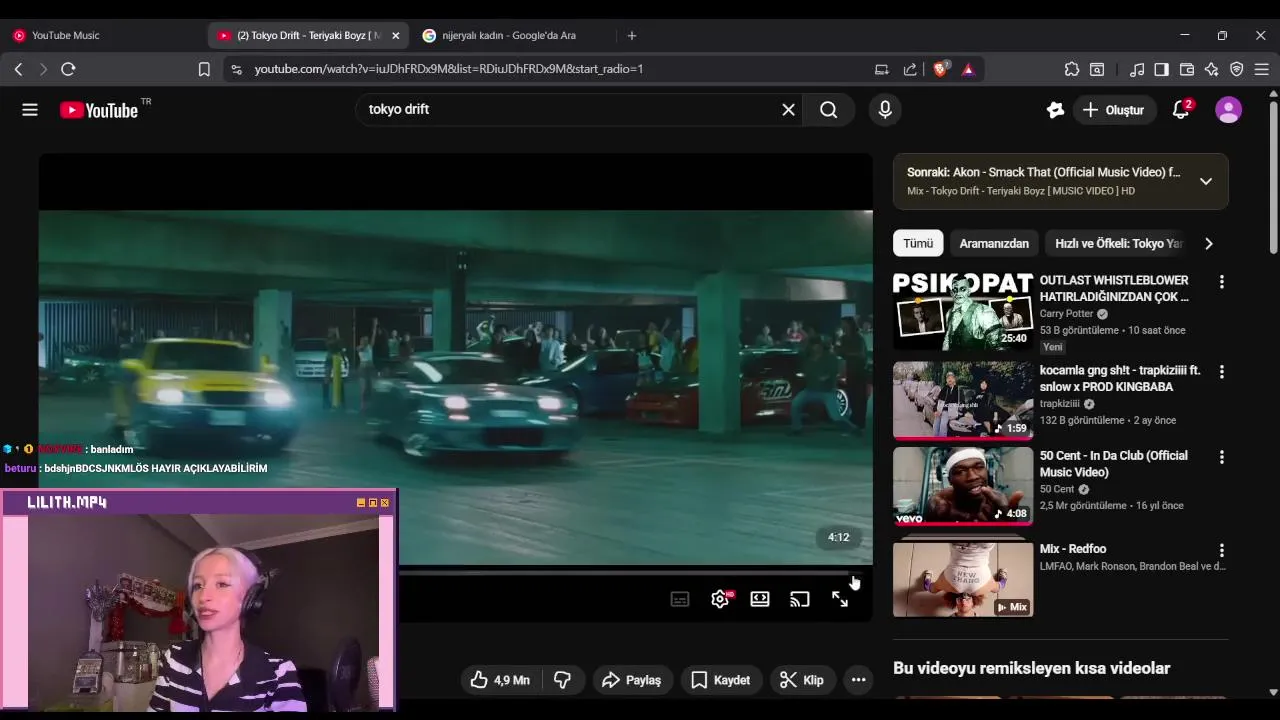Close the Tokyo Drift browser tab

[x=395, y=35]
